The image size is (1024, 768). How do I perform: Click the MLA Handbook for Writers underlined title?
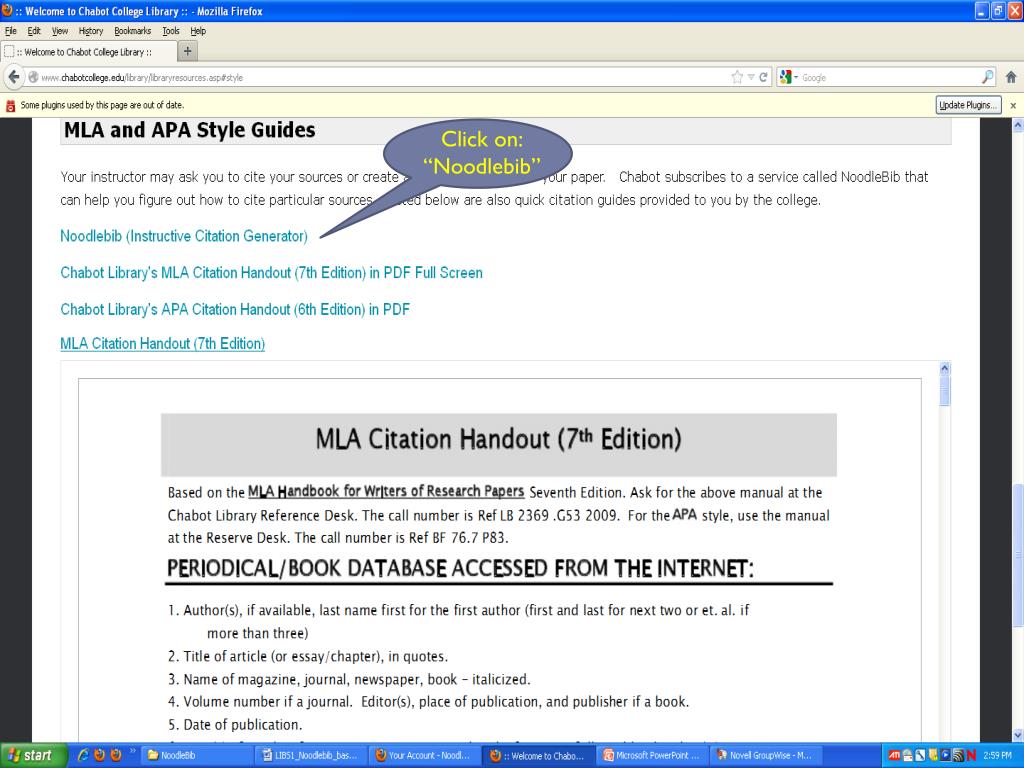tap(386, 491)
